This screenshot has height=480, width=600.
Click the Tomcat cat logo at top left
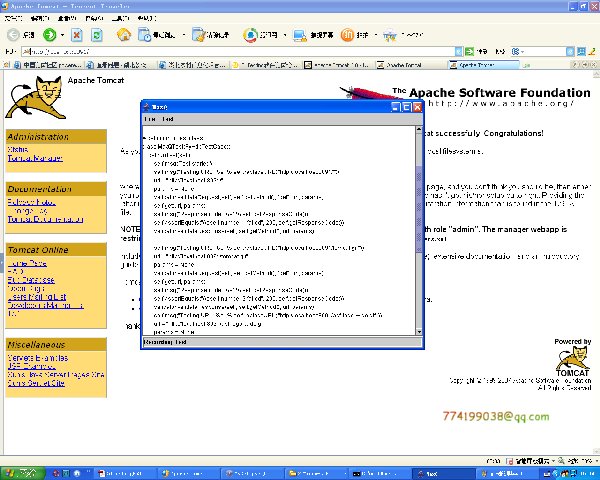[36, 97]
